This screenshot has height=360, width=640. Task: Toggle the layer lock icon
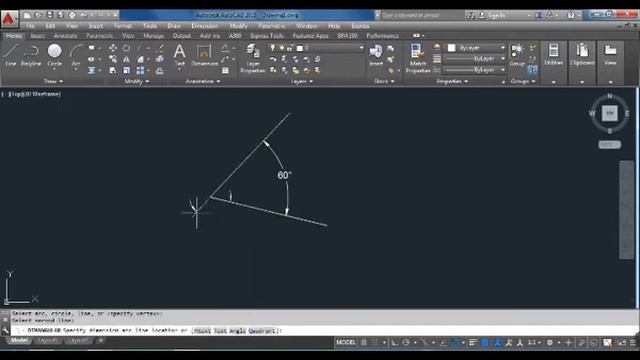click(x=289, y=48)
